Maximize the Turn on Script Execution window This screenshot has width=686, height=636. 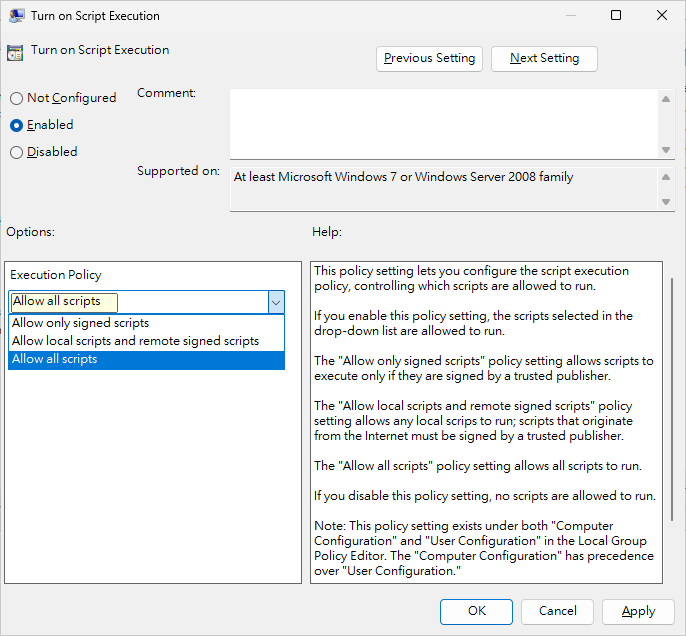[x=616, y=16]
